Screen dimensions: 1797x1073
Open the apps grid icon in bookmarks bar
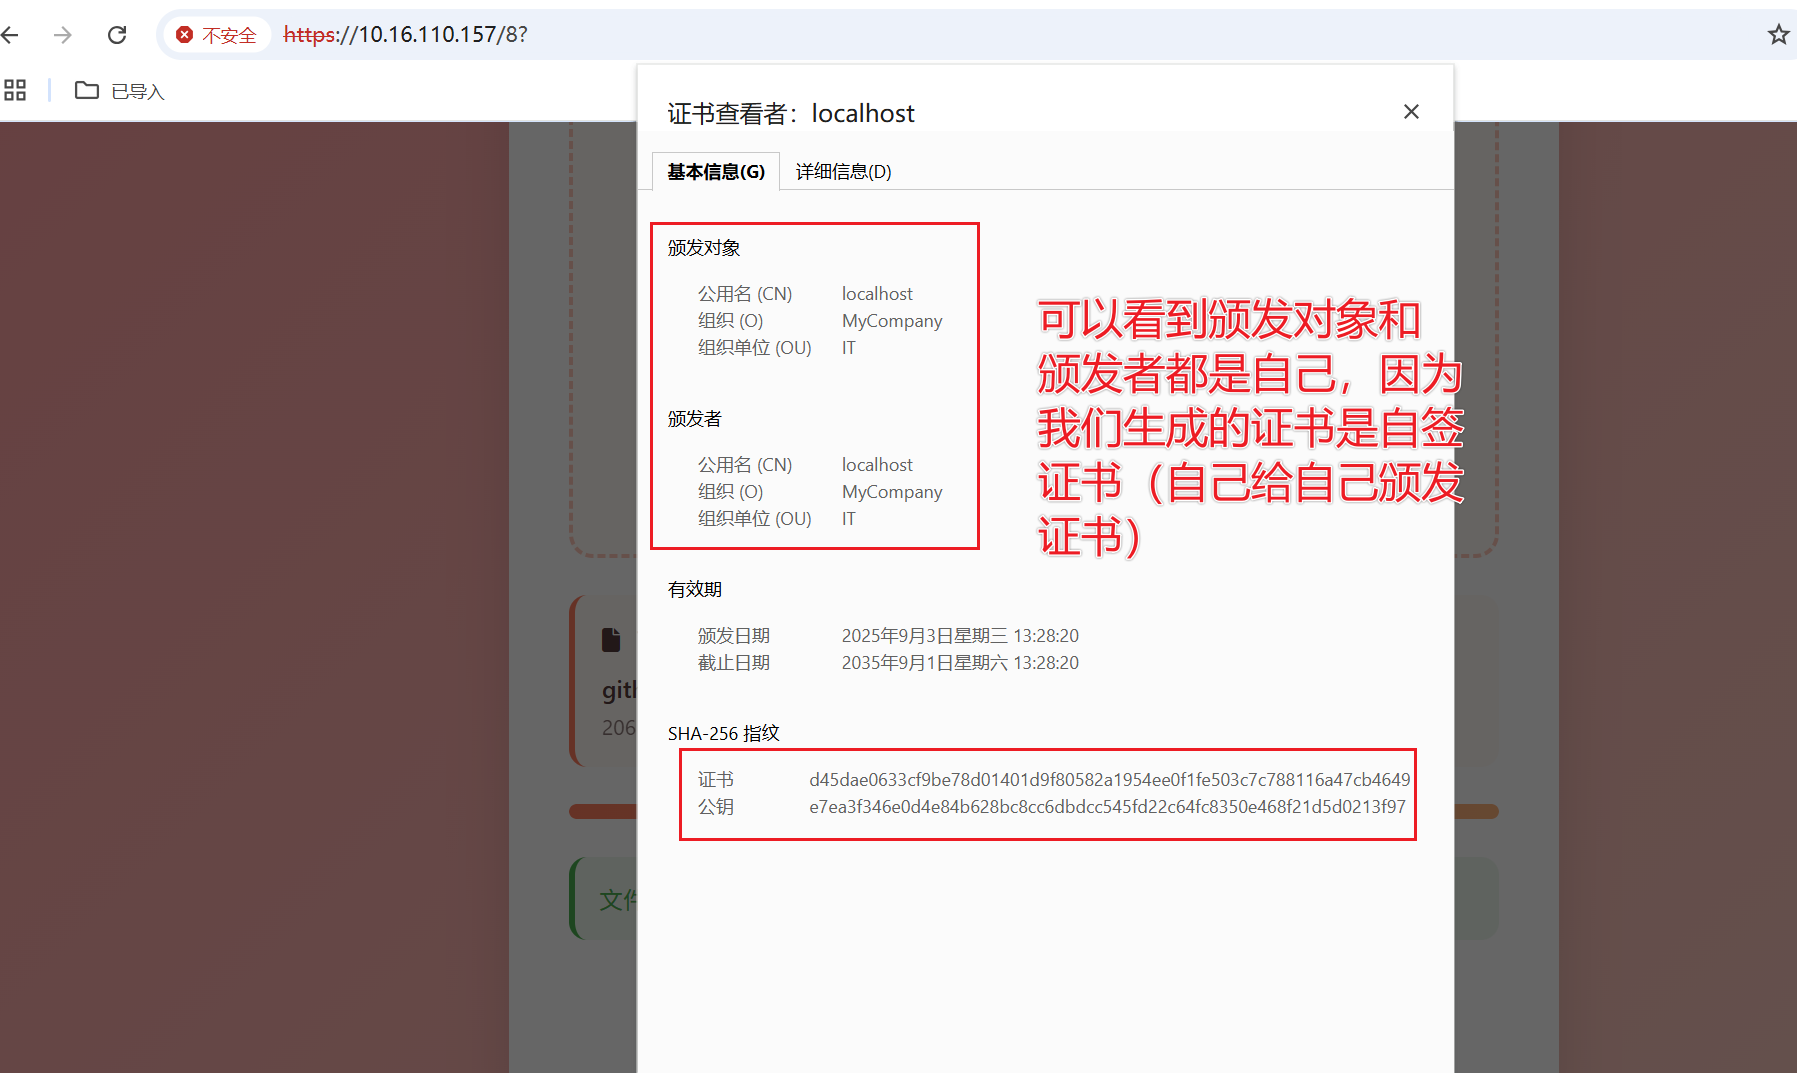(15, 90)
